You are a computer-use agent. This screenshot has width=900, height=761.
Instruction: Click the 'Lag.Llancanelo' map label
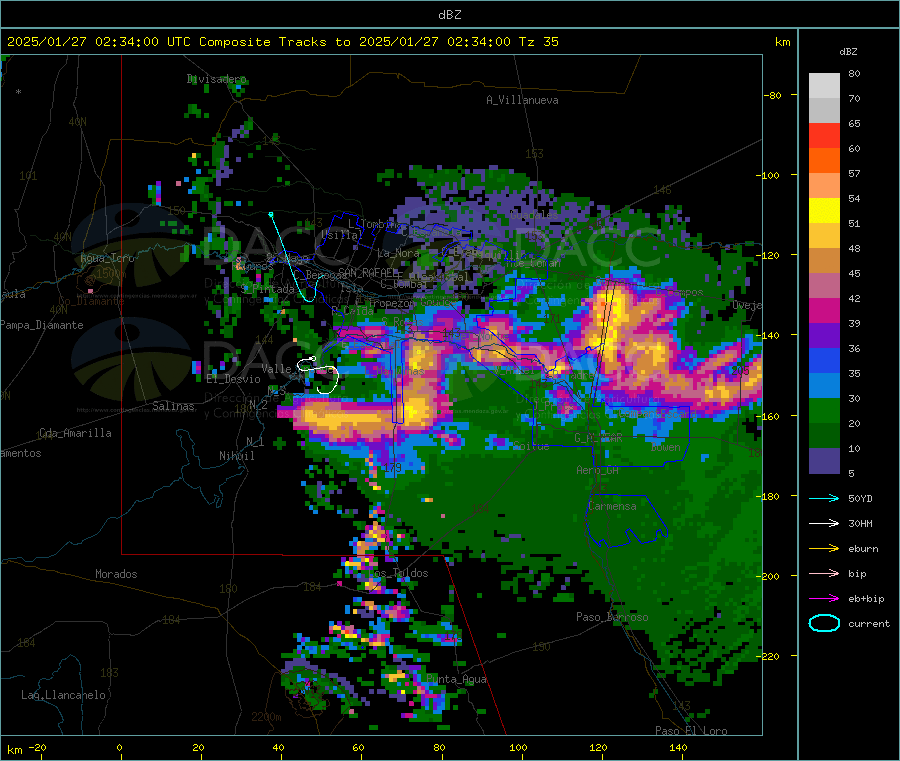point(63,695)
